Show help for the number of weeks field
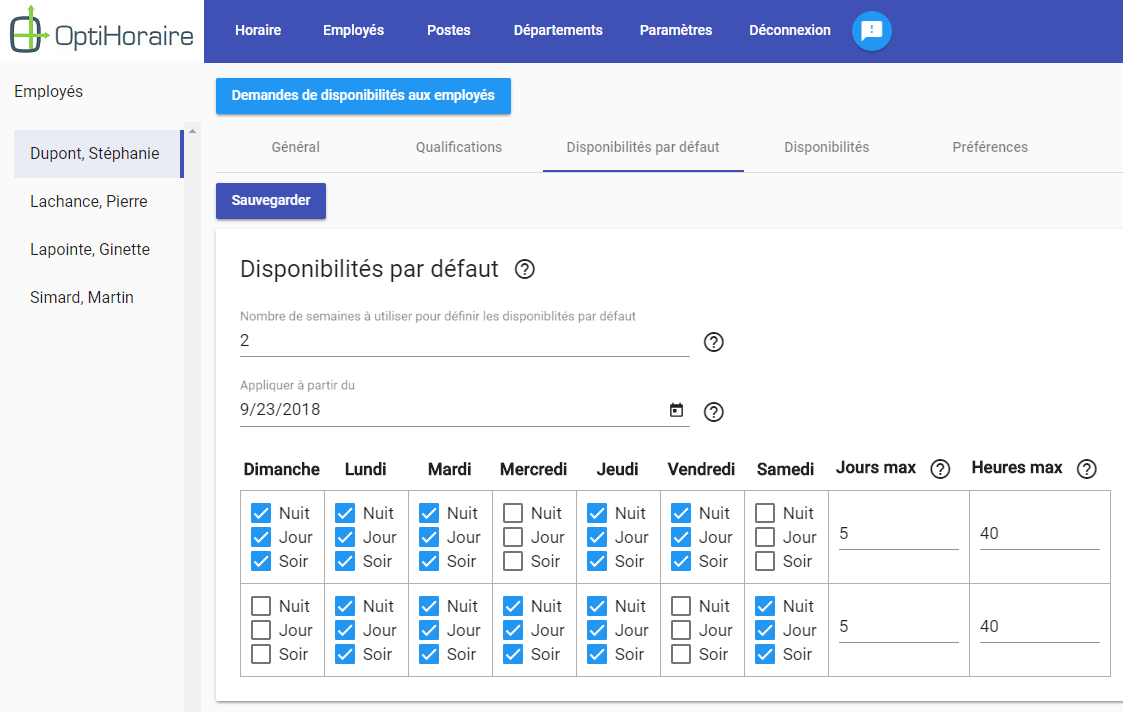 (713, 342)
